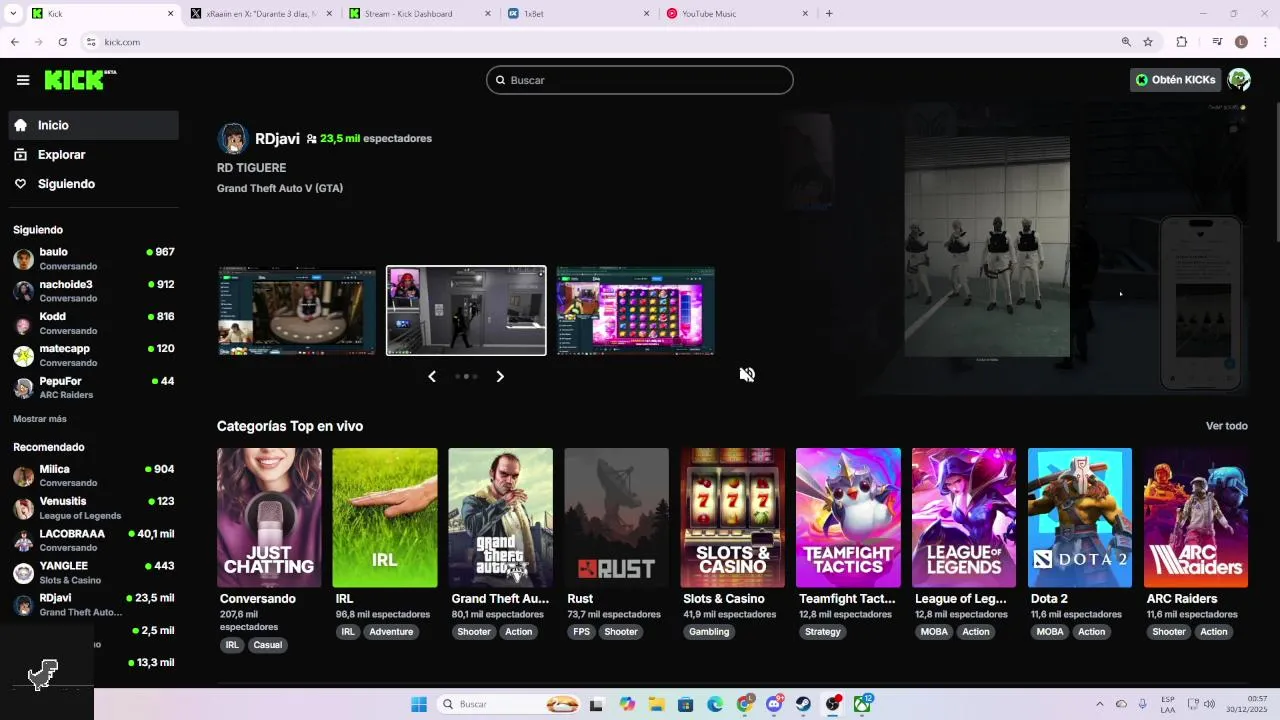Click Ver todo for top categories

1226,426
